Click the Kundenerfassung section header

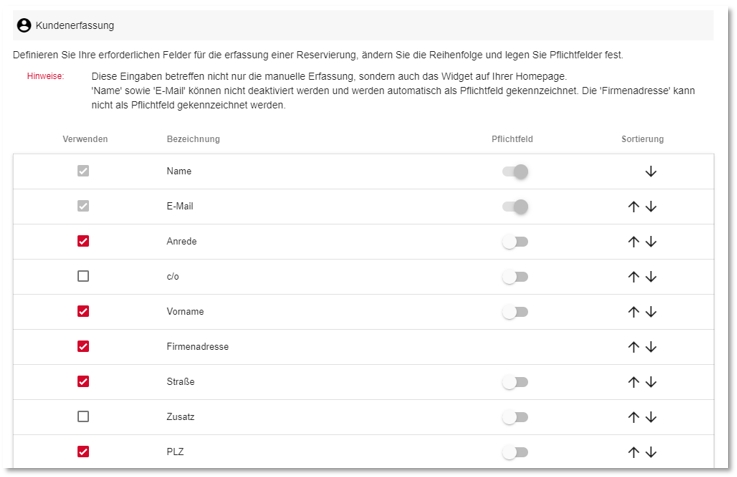tap(363, 25)
